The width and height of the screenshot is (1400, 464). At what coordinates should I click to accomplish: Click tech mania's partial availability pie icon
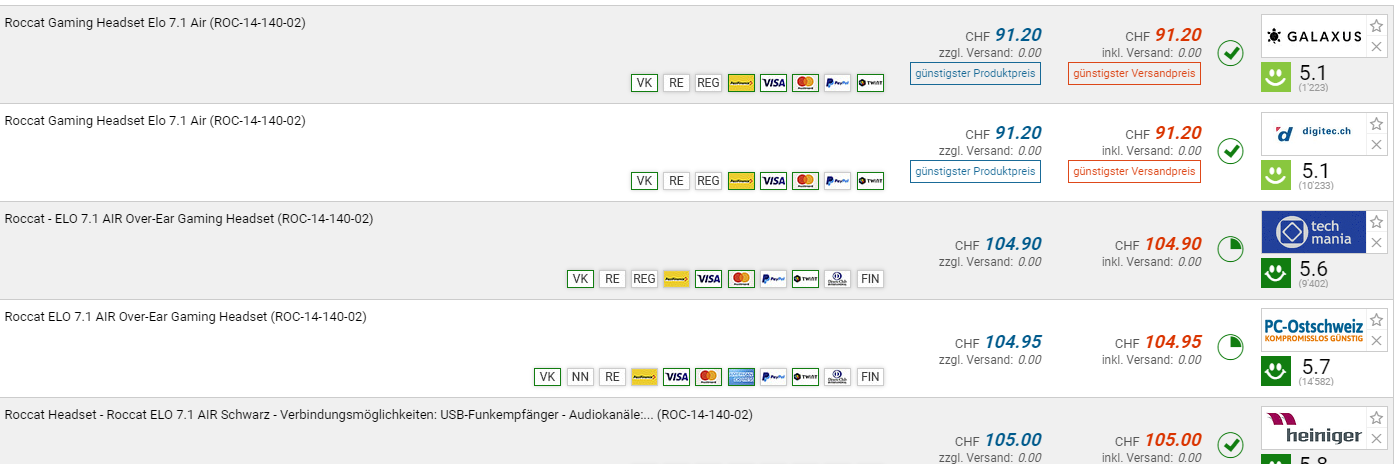click(x=1230, y=249)
